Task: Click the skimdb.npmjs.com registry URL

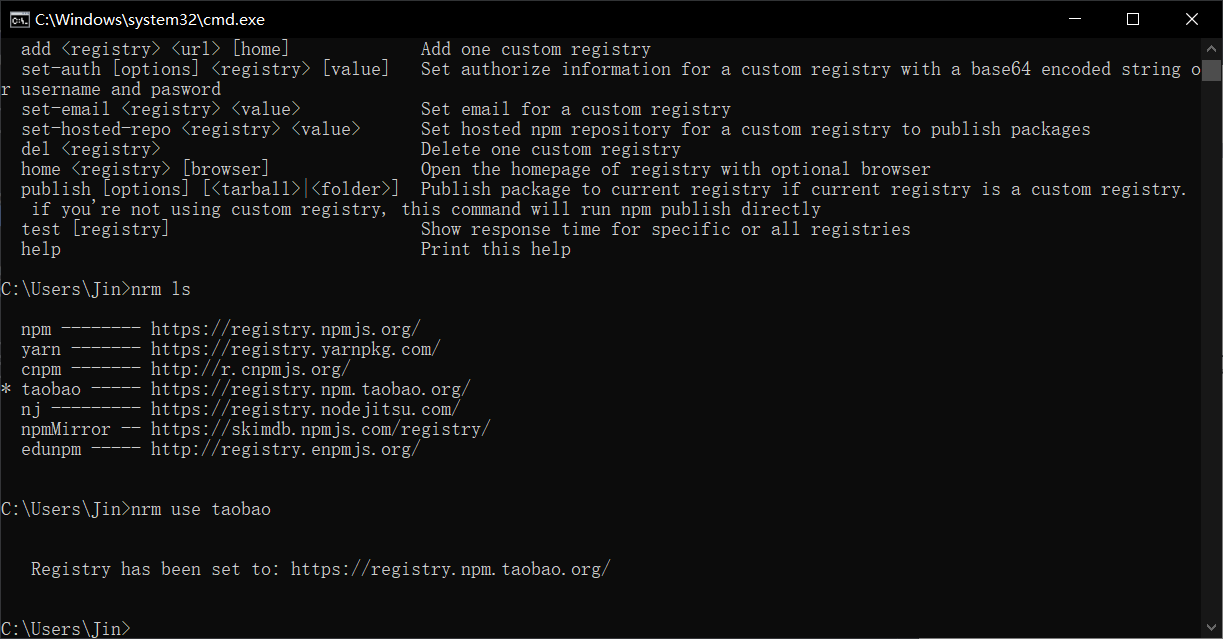Action: (x=320, y=429)
